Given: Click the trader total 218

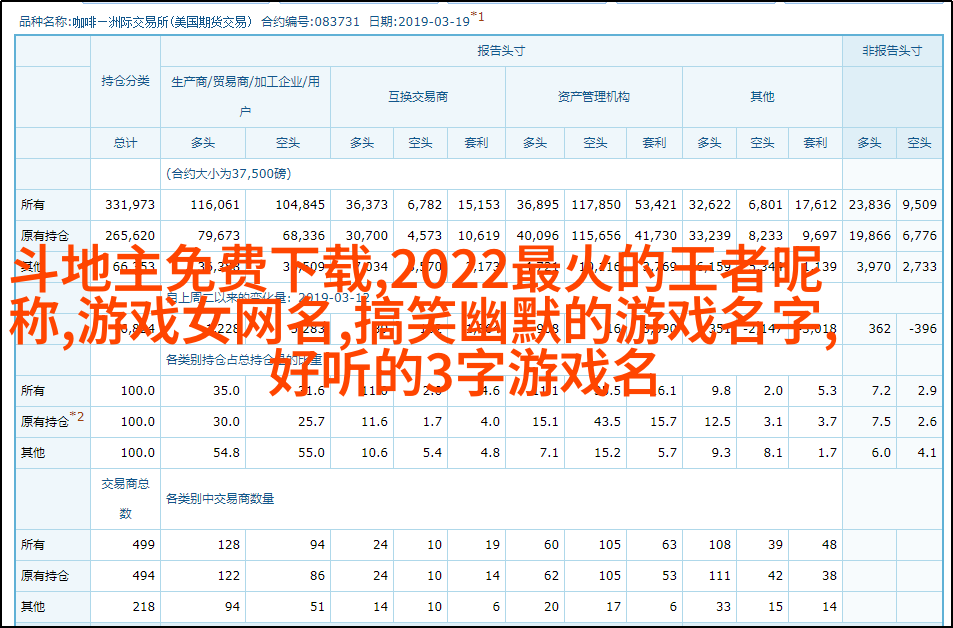Looking at the screenshot, I should (x=143, y=607).
